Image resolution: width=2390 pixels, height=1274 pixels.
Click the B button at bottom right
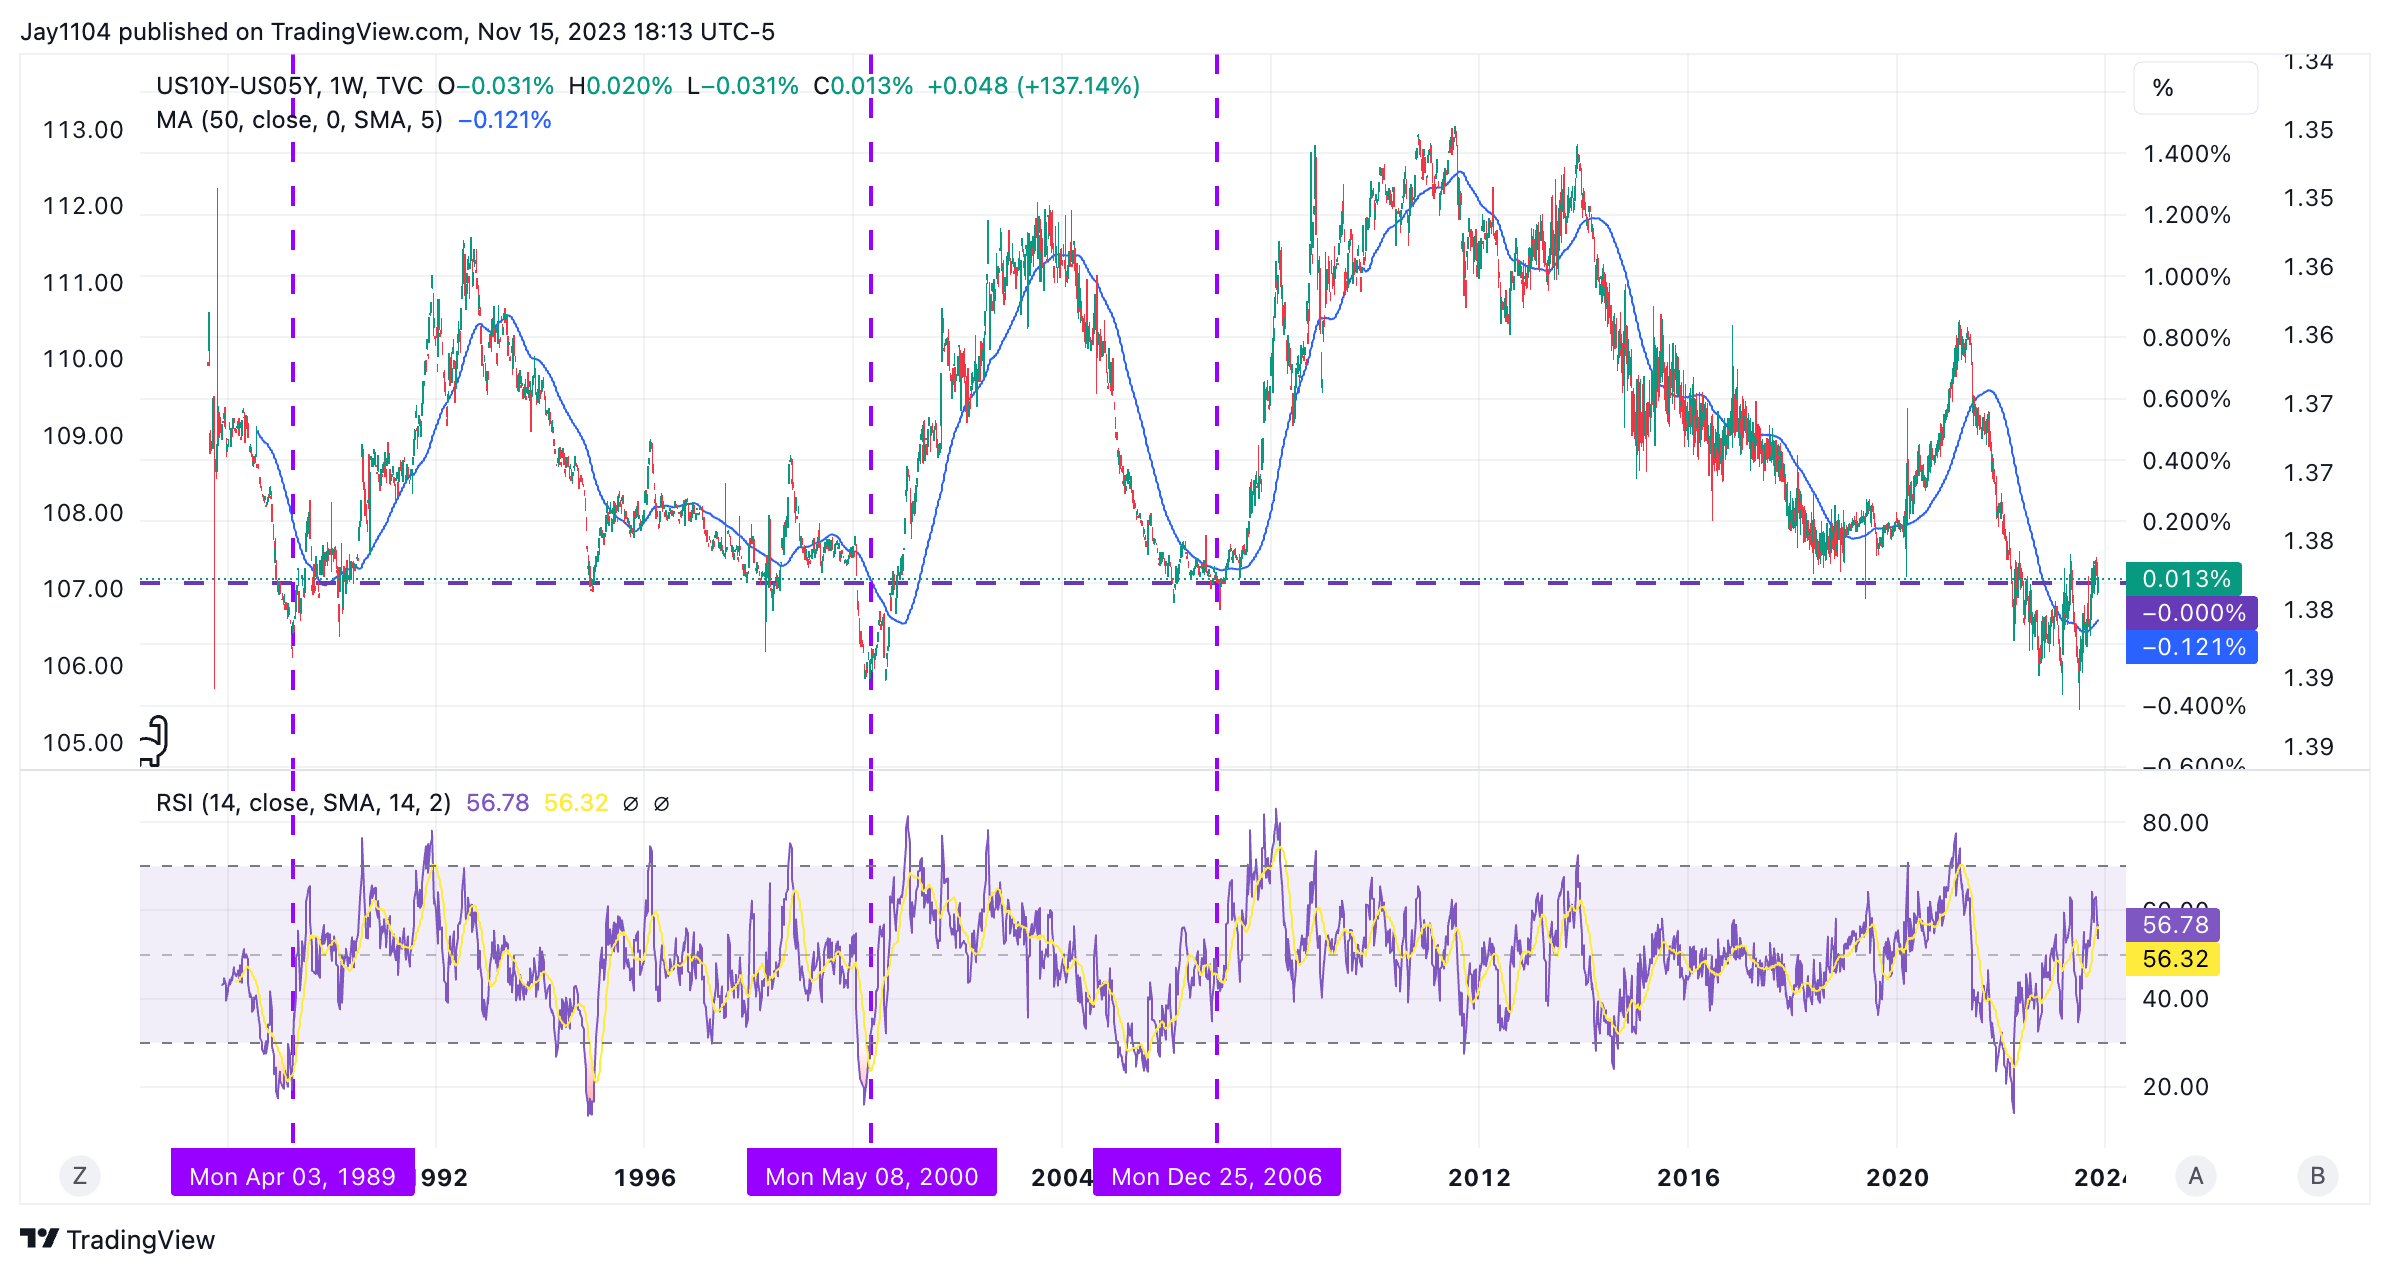[2318, 1176]
